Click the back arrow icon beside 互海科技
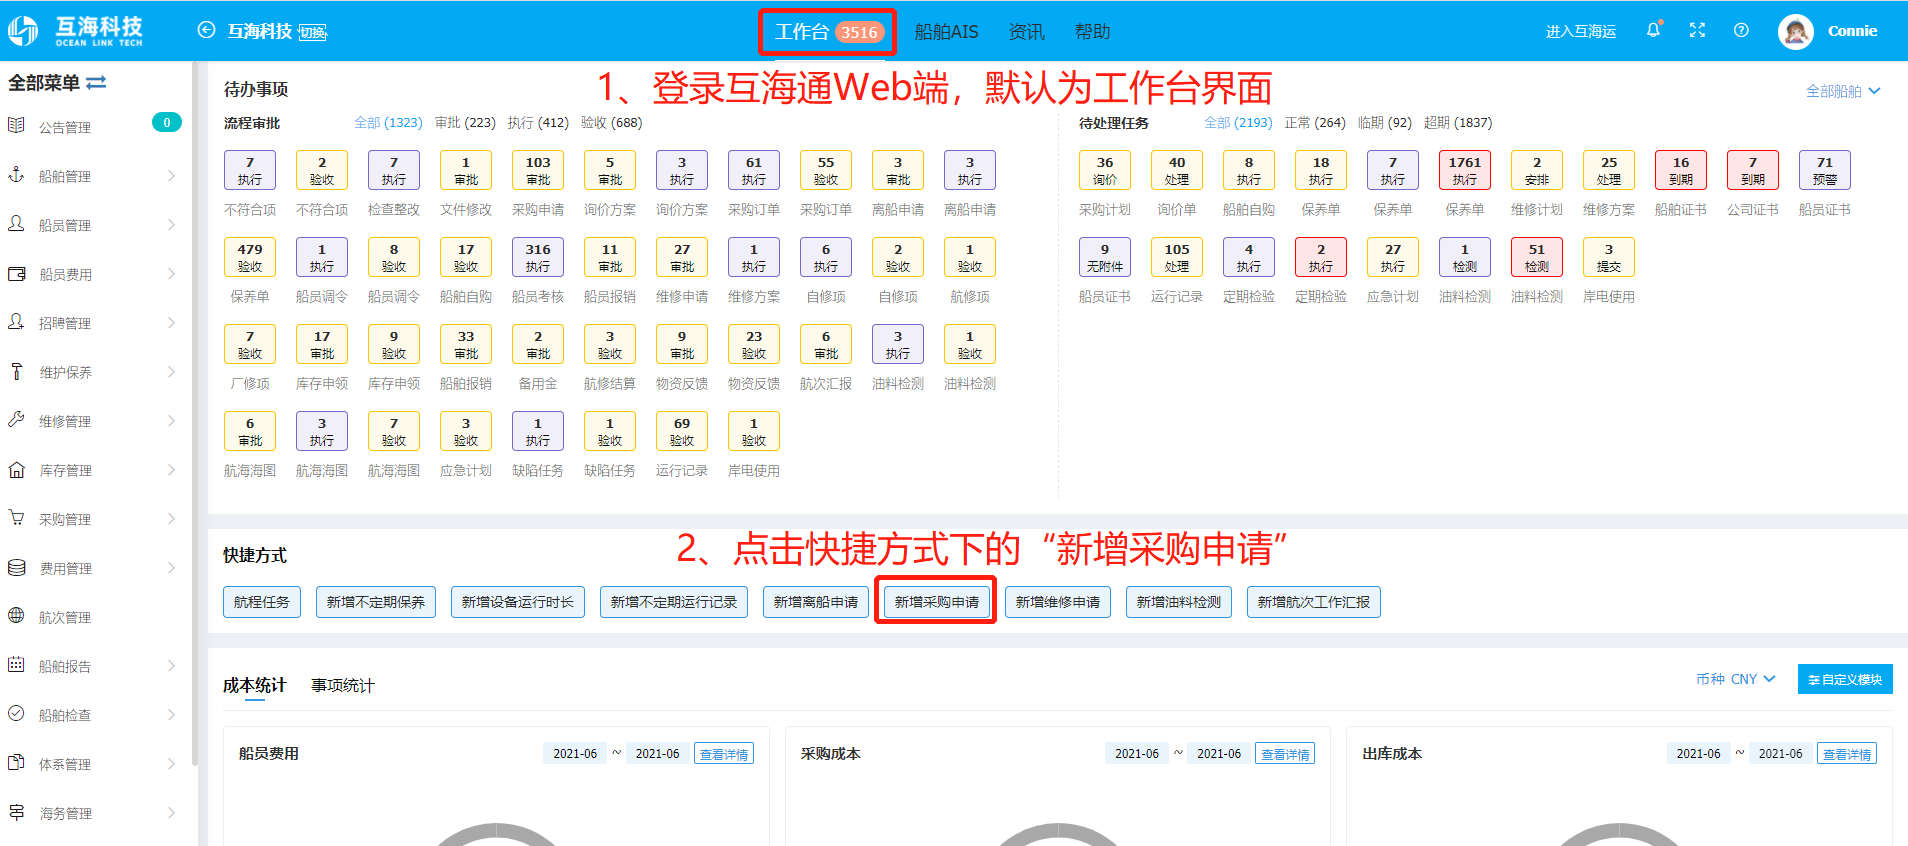 click(206, 30)
